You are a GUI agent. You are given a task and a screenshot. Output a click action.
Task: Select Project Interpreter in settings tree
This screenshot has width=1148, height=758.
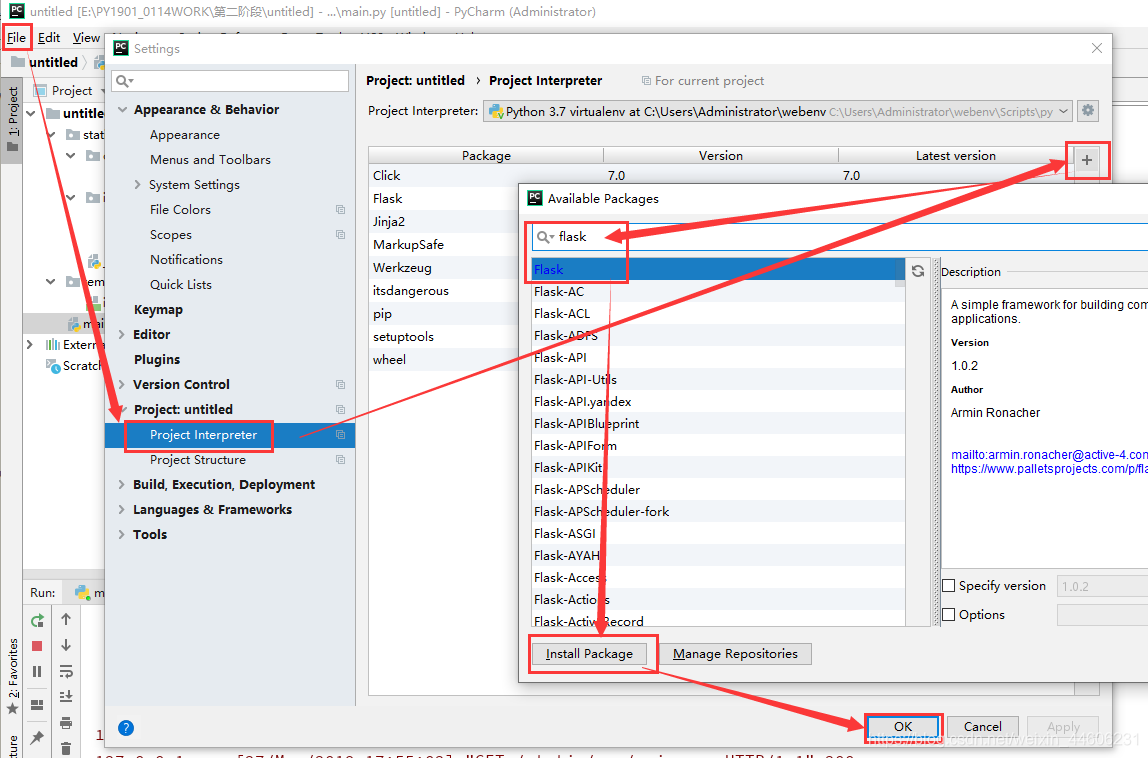click(x=204, y=435)
